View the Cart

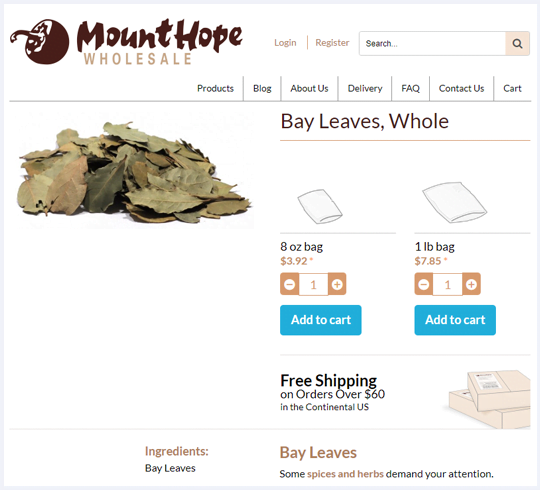[x=512, y=88]
